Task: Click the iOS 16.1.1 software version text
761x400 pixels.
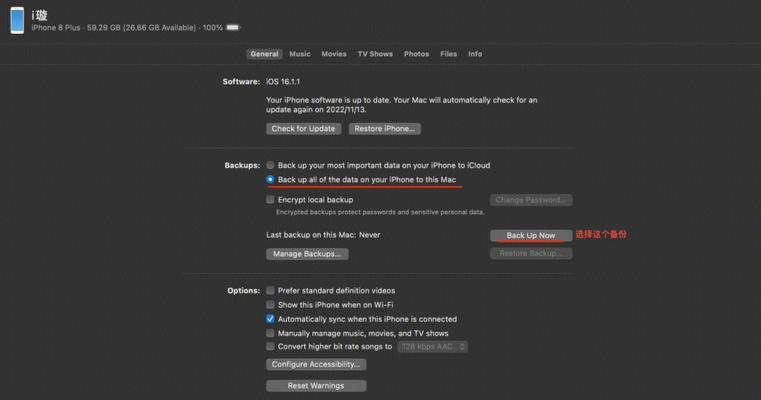Action: click(x=283, y=82)
